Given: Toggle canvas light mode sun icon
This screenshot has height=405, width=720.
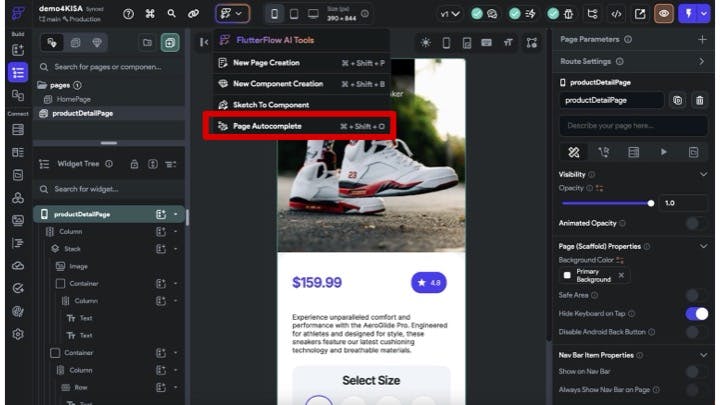Looking at the screenshot, I should (426, 43).
